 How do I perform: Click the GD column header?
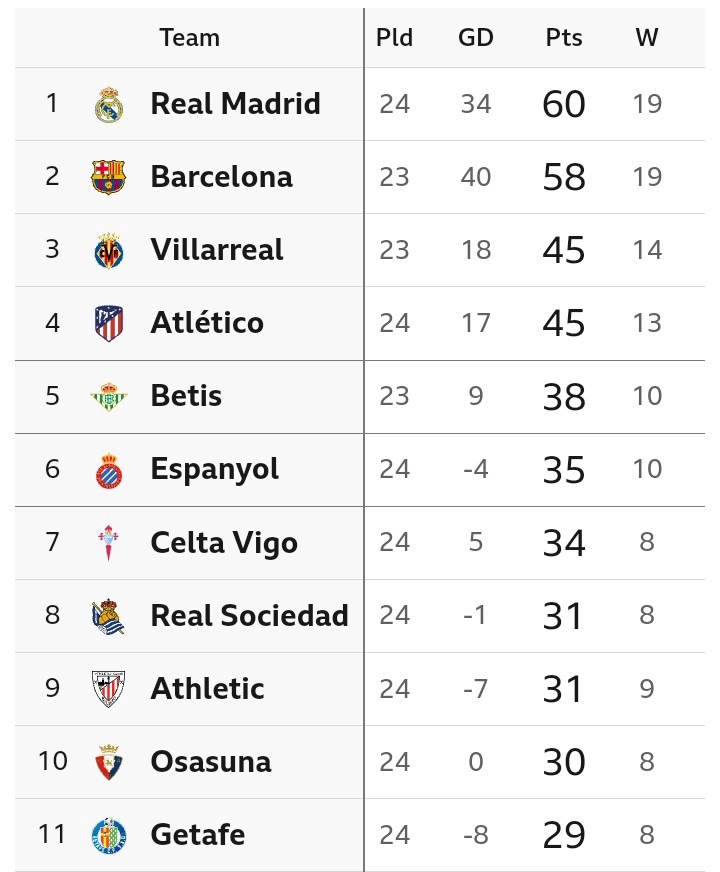coord(476,38)
